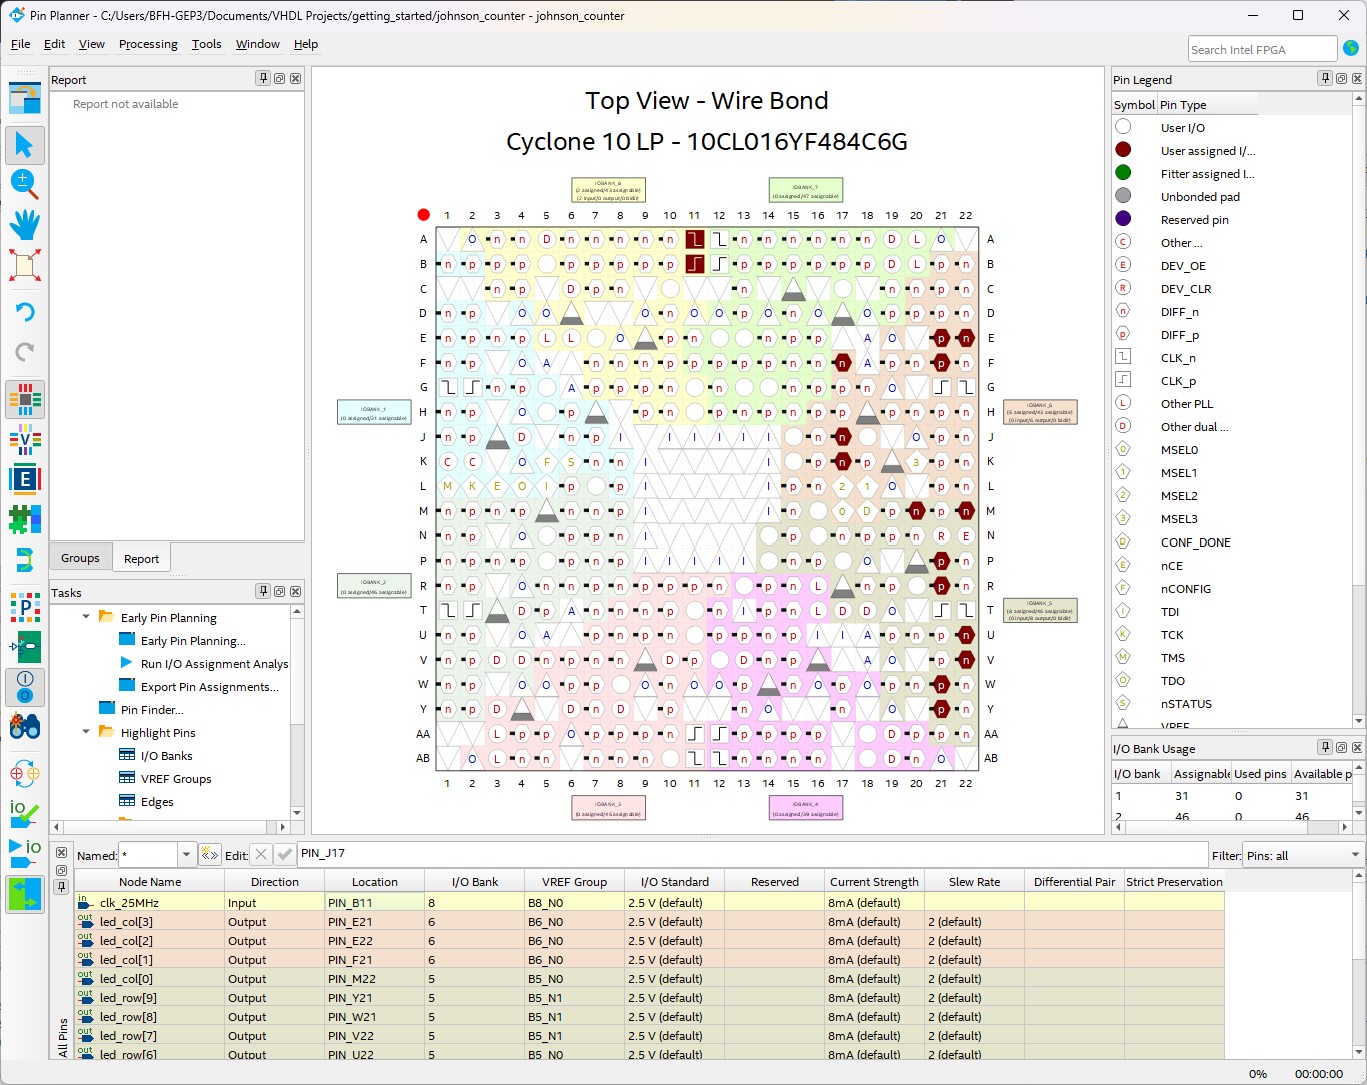Screen dimensions: 1367x1085
Task: Toggle the I and O circles icon
Action: point(25,686)
